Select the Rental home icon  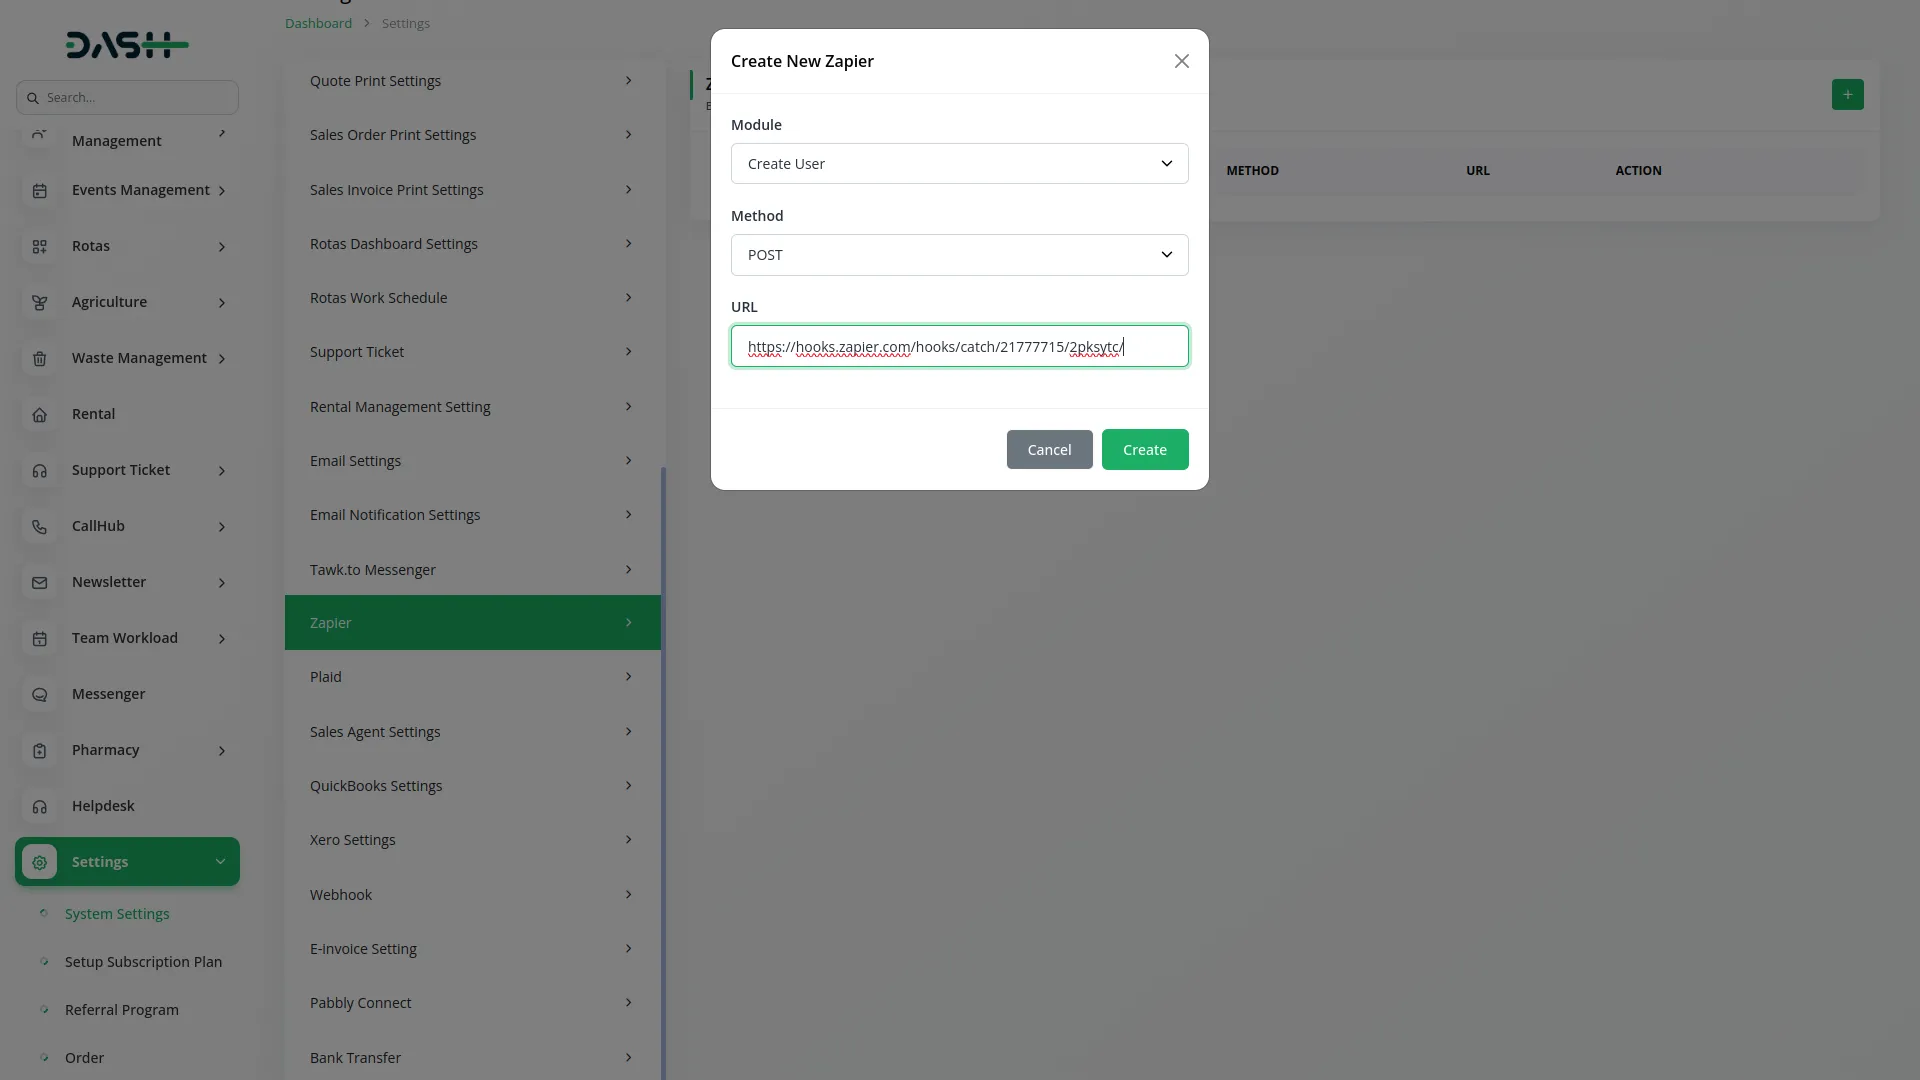(x=39, y=414)
